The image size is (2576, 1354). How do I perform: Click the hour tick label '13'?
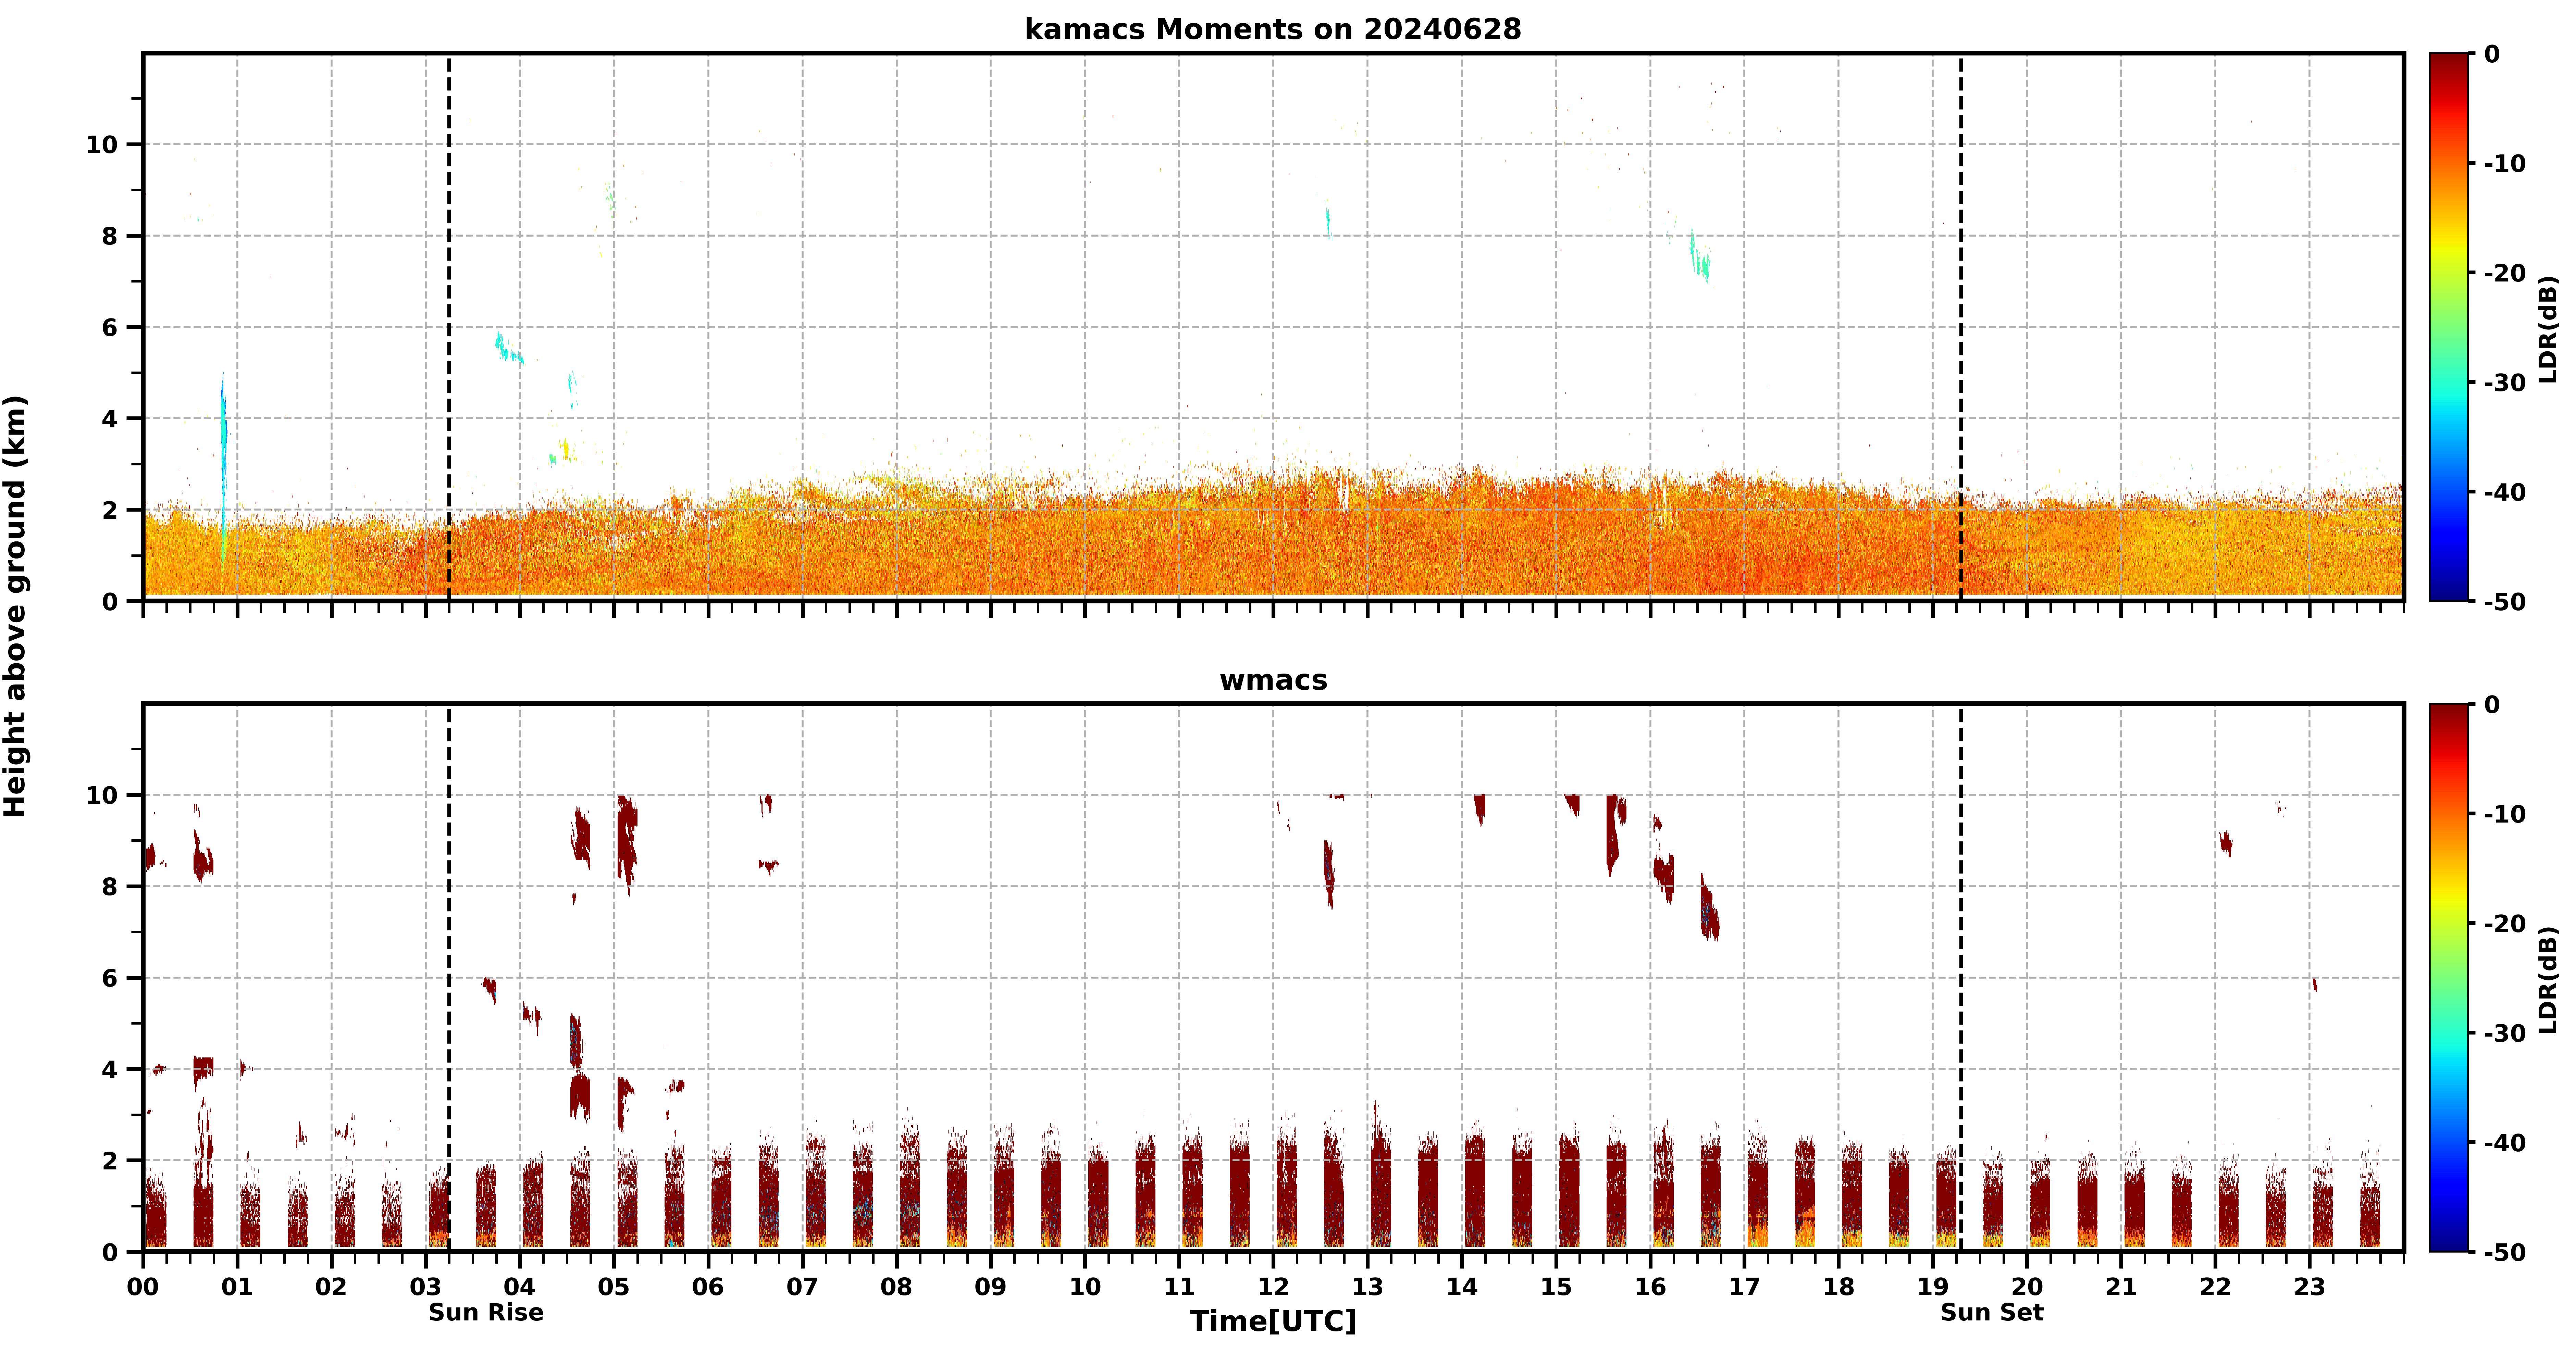pos(1368,1287)
